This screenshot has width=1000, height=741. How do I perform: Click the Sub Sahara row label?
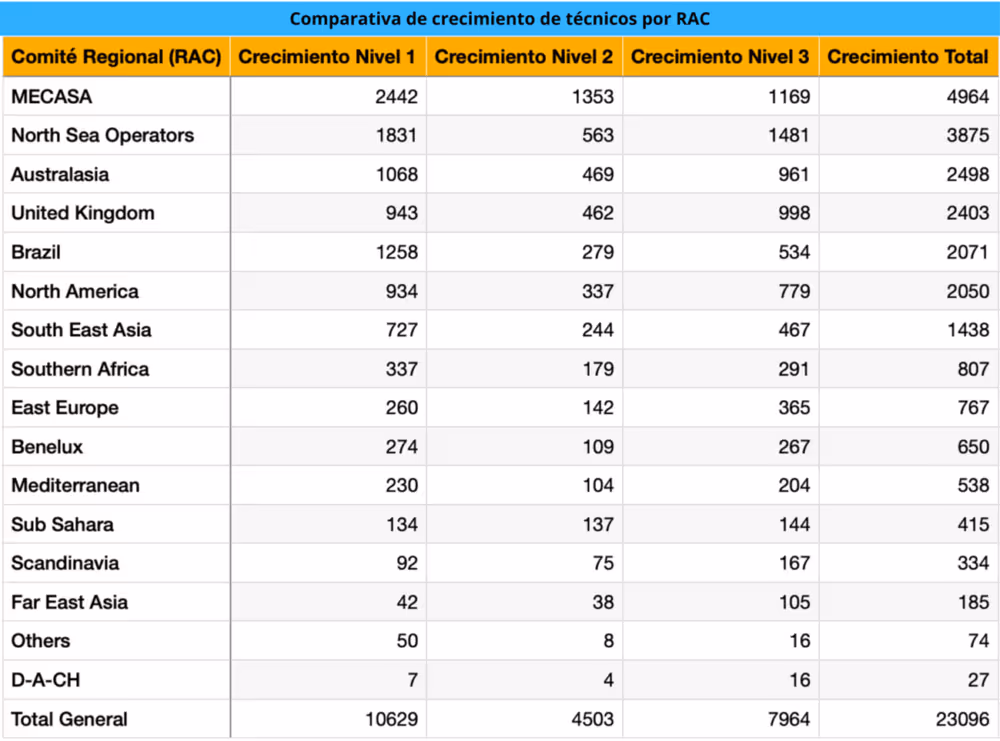pos(62,524)
